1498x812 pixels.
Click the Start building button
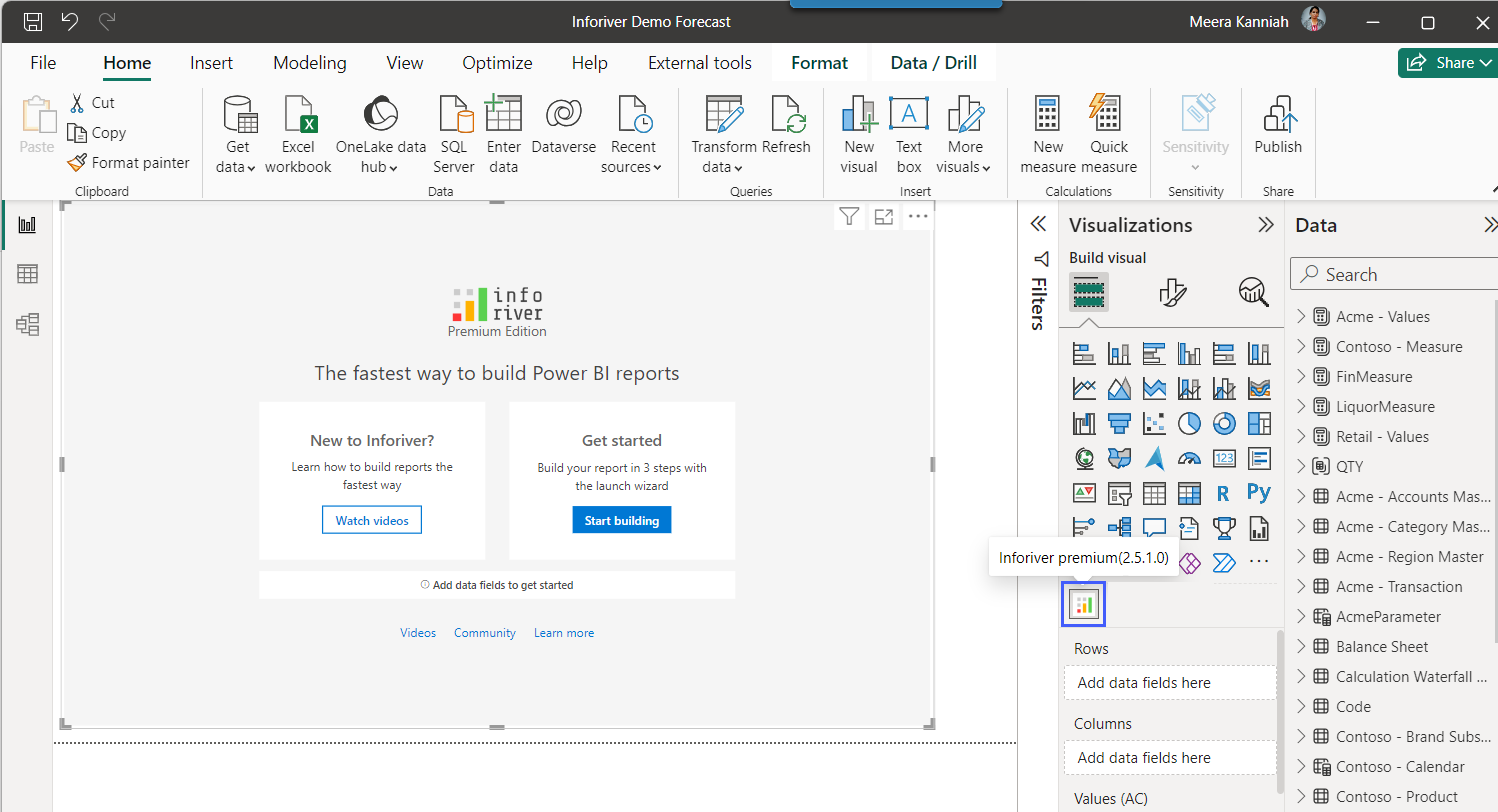tap(622, 520)
